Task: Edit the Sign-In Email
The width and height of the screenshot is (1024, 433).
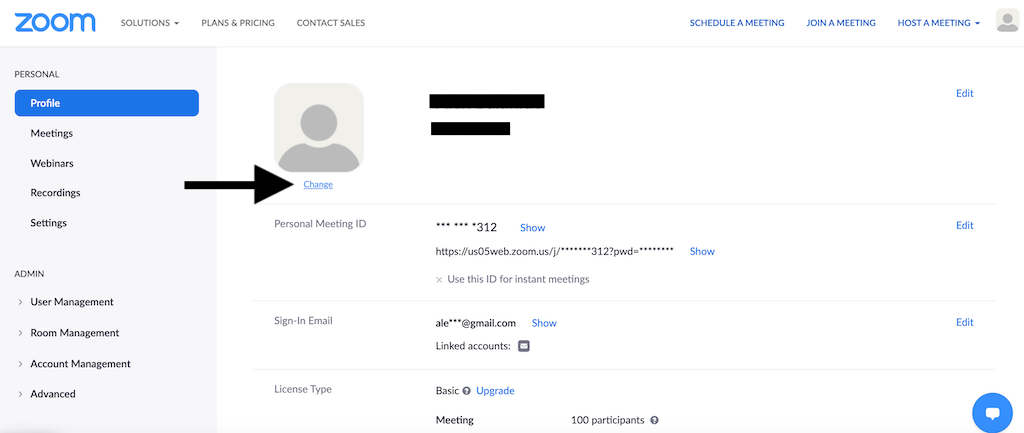Action: (965, 322)
